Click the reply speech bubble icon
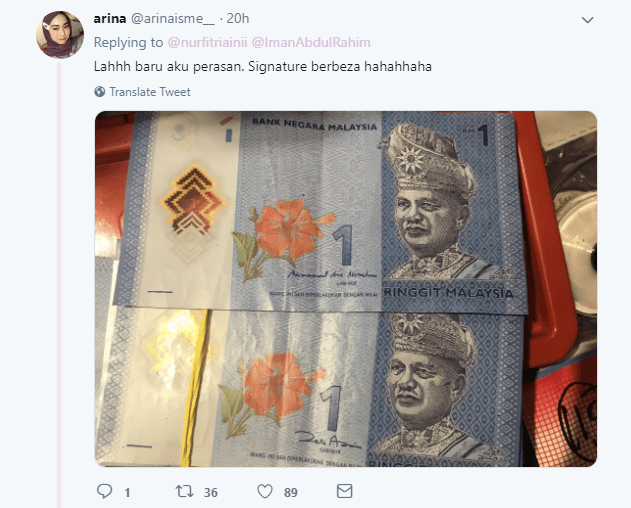This screenshot has width=631, height=508. tap(105, 491)
